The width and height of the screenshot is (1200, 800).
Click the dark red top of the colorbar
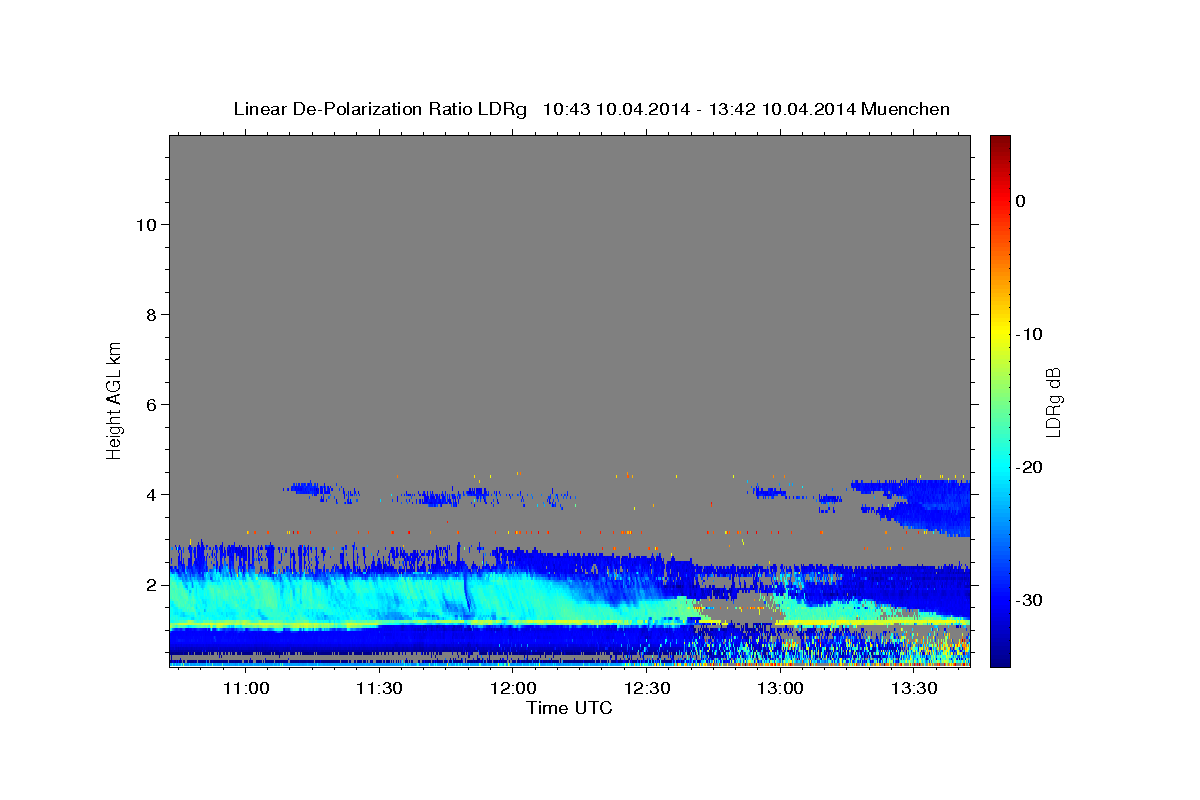(1000, 142)
